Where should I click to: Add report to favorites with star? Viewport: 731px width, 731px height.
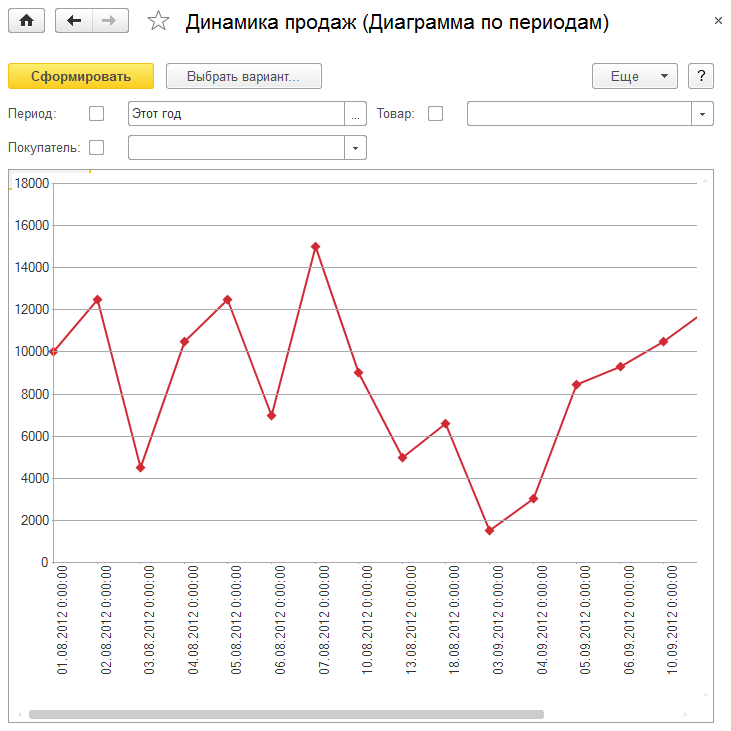click(158, 22)
